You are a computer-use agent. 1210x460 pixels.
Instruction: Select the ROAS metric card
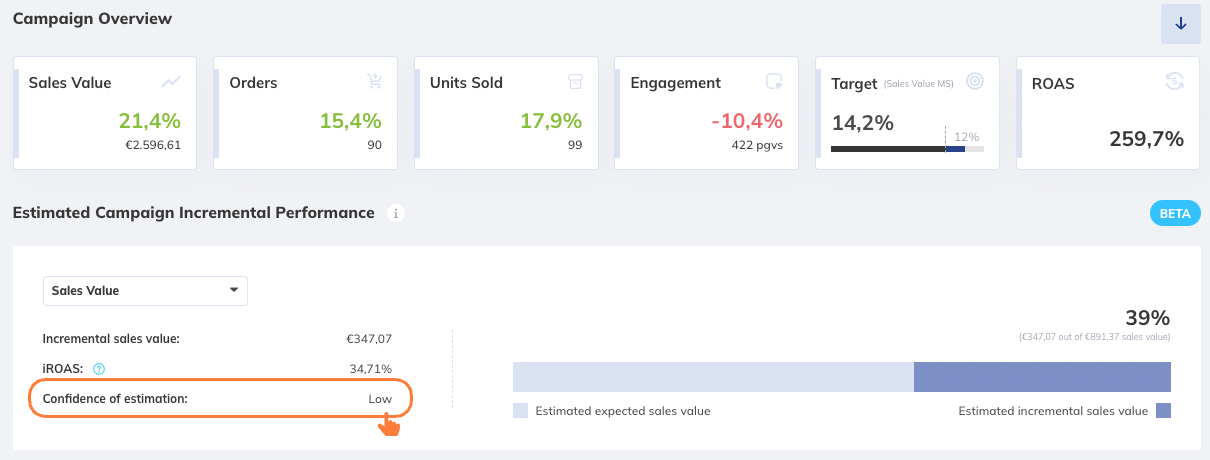point(1108,113)
